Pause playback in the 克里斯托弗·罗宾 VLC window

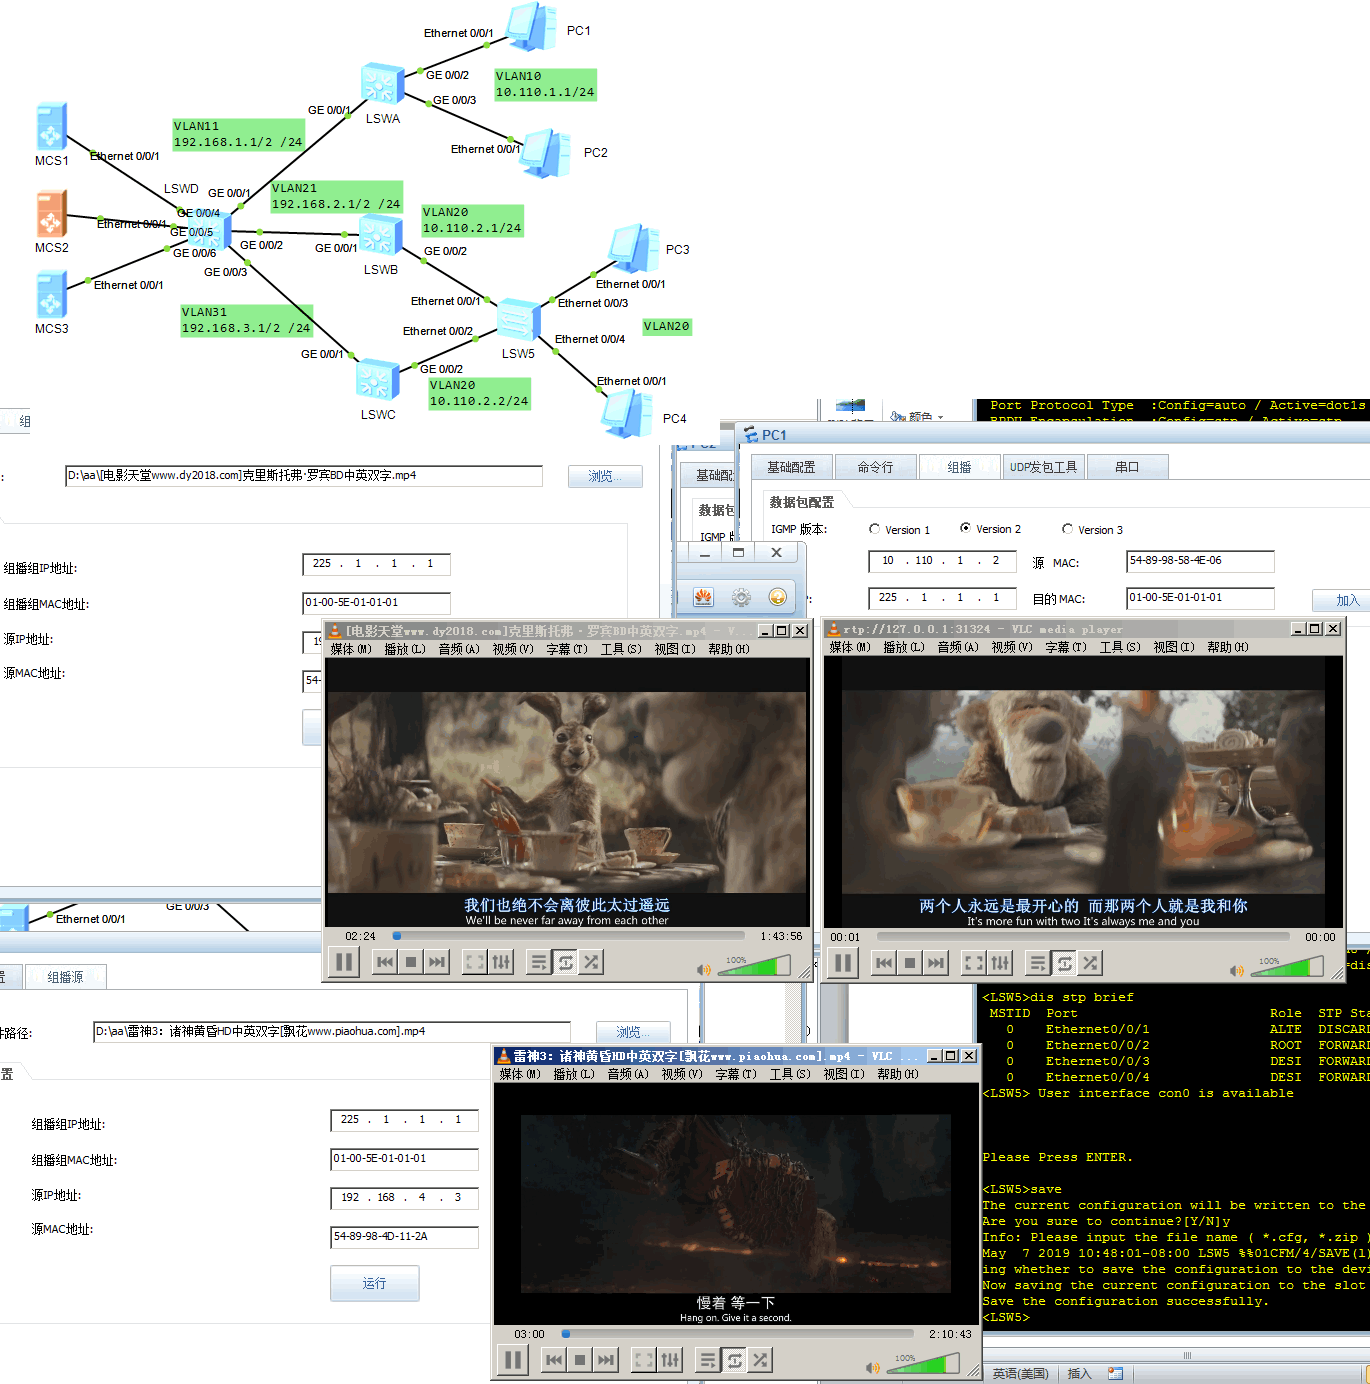344,962
